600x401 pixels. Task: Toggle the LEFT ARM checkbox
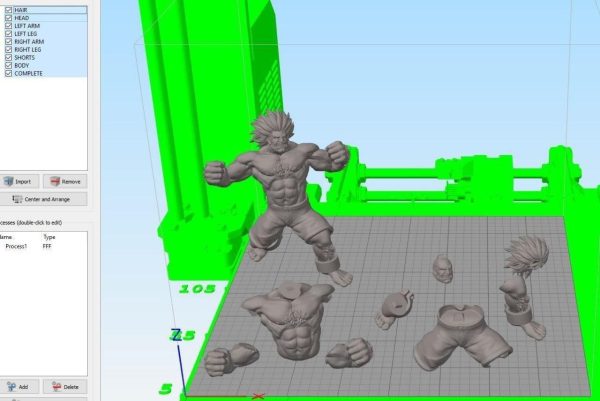click(x=8, y=26)
